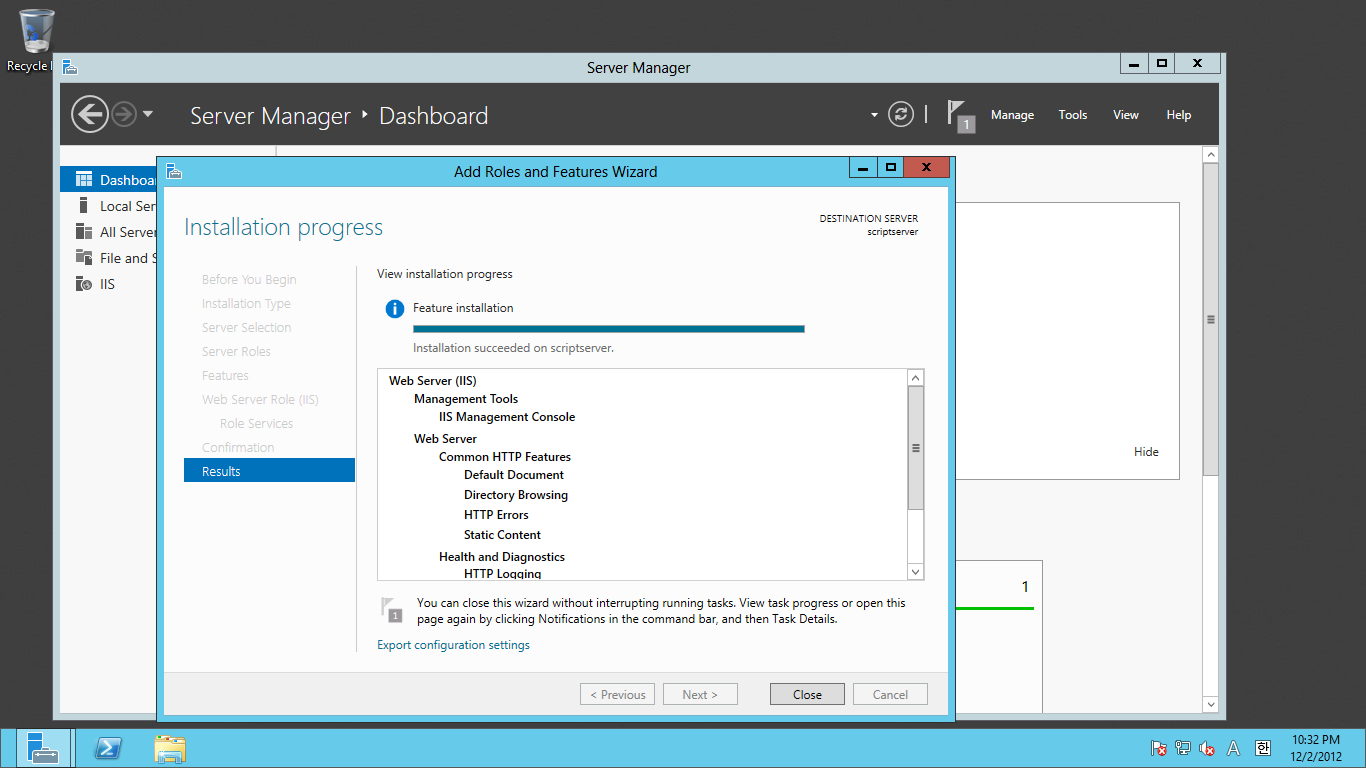Viewport: 1366px width, 768px height.
Task: Open File and Storage Services sidebar icon
Action: click(x=84, y=258)
